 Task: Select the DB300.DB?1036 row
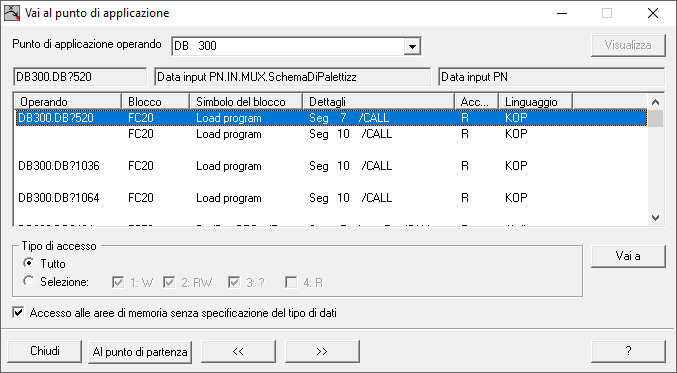(x=331, y=166)
